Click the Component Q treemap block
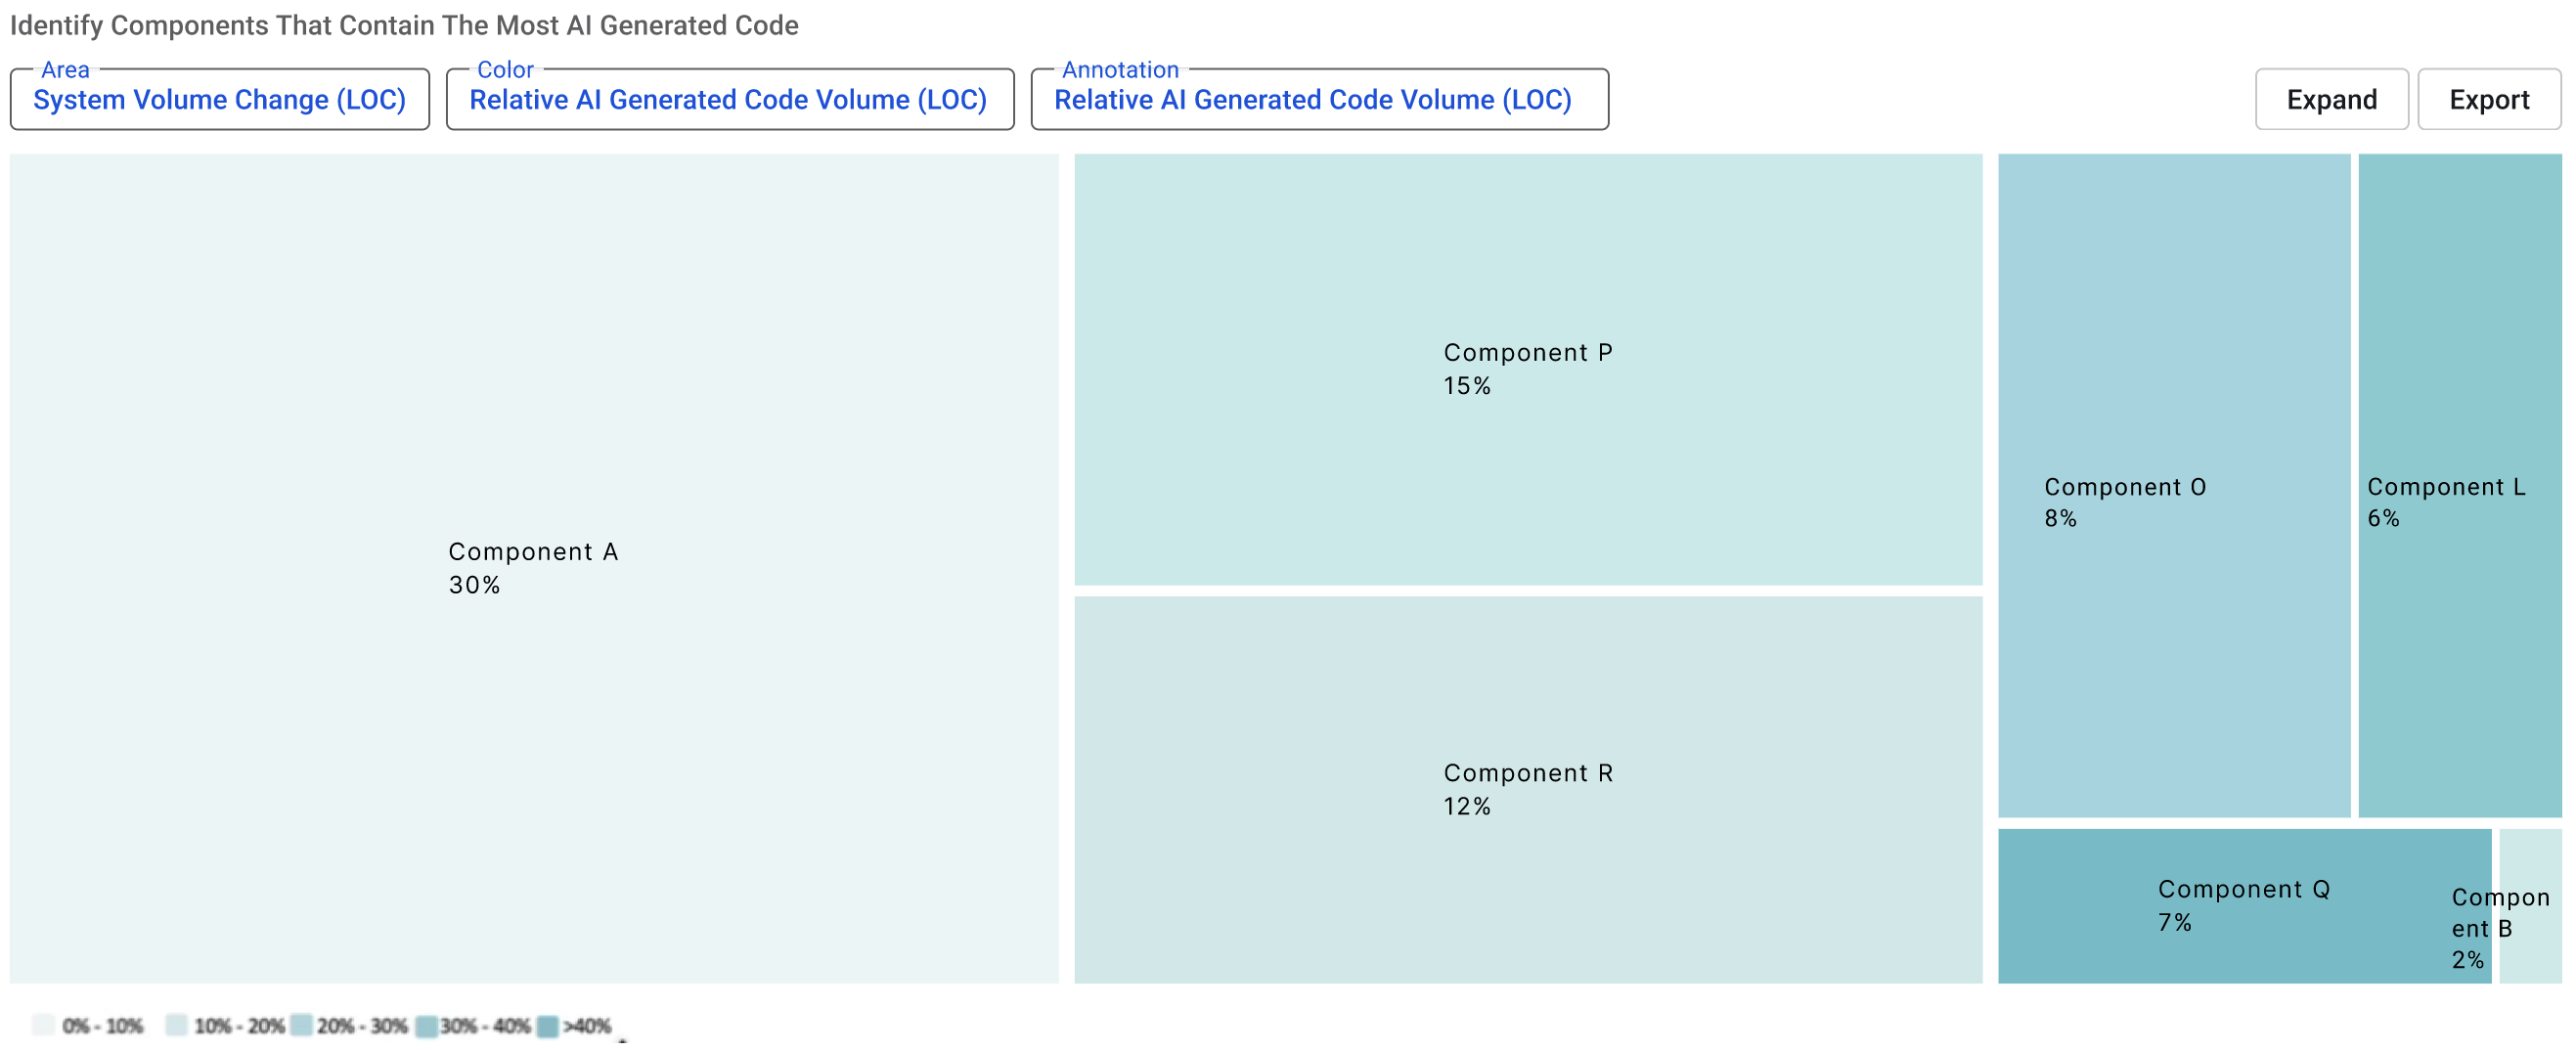This screenshot has width=2576, height=1050. point(2243,906)
